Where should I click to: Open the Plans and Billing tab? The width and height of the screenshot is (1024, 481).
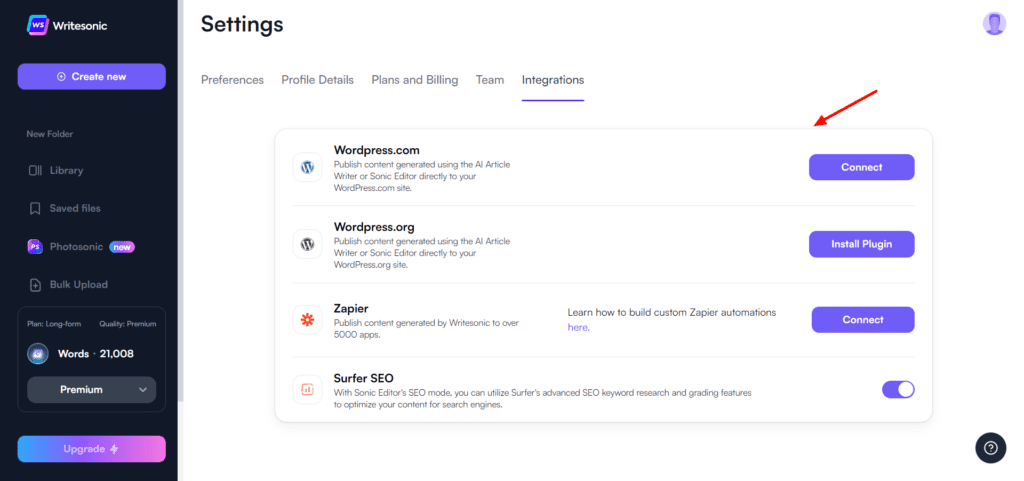(414, 80)
